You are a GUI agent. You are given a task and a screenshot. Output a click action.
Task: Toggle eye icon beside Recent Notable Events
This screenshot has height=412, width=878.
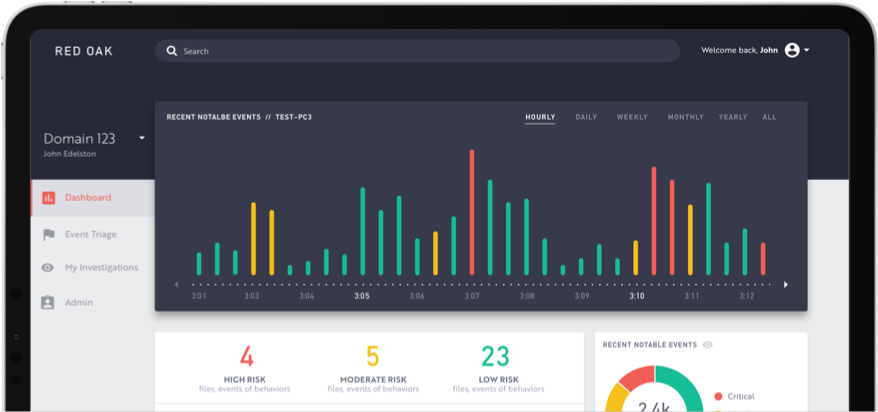(x=707, y=345)
